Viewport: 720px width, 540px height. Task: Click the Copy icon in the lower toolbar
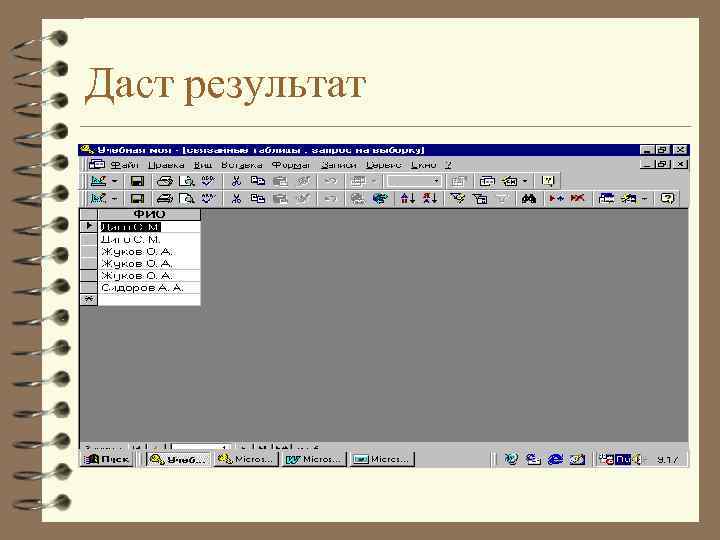258,198
